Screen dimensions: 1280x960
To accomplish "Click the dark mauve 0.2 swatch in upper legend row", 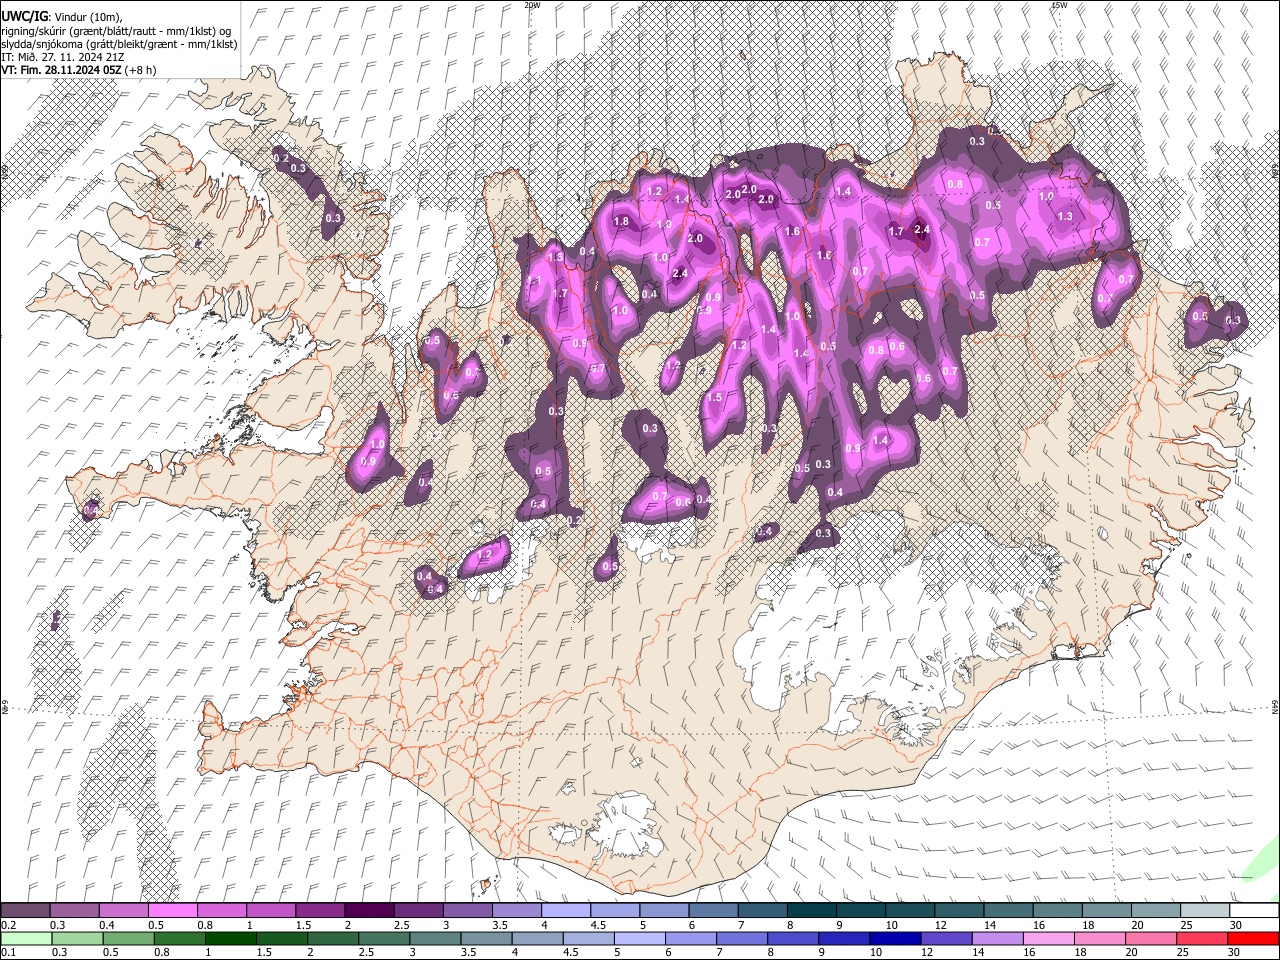I will click(x=26, y=910).
